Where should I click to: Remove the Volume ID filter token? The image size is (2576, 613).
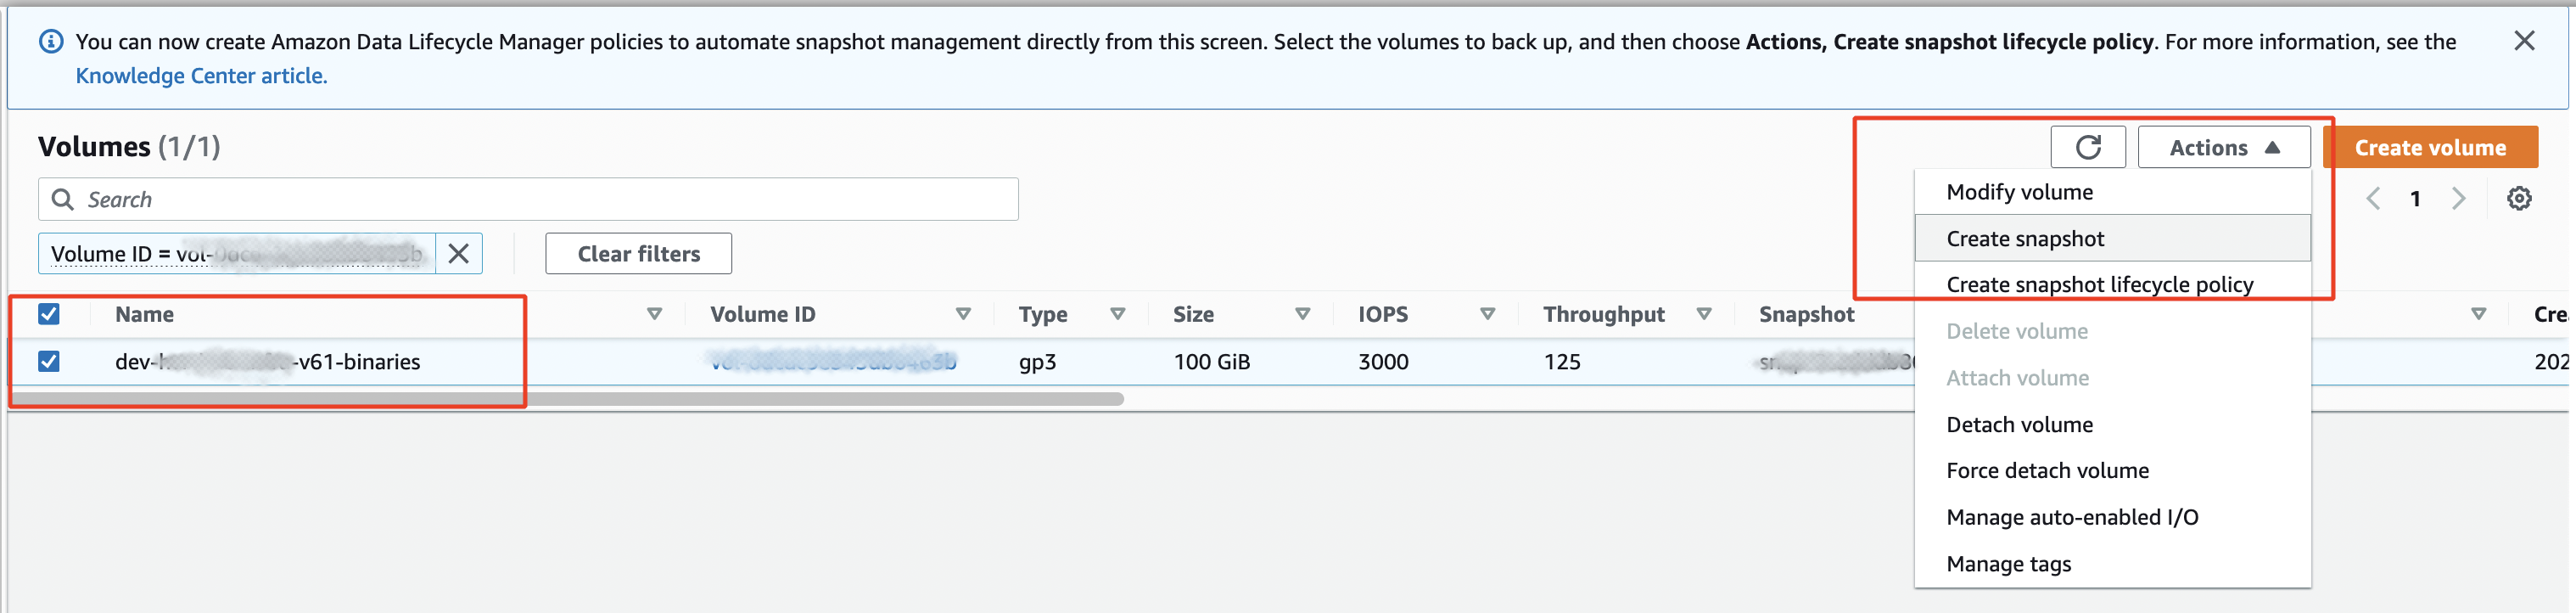[x=458, y=254]
